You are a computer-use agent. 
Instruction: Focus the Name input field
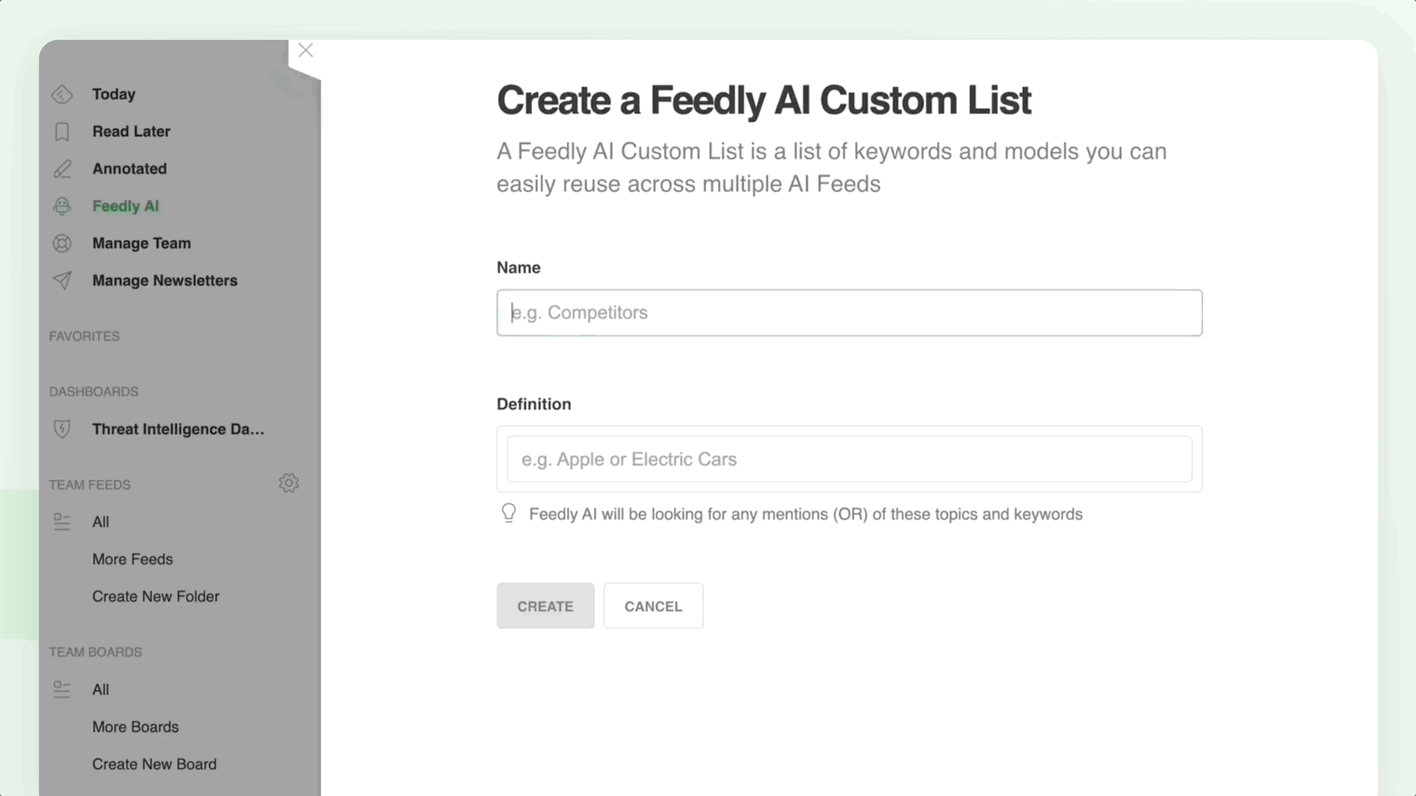coord(849,313)
